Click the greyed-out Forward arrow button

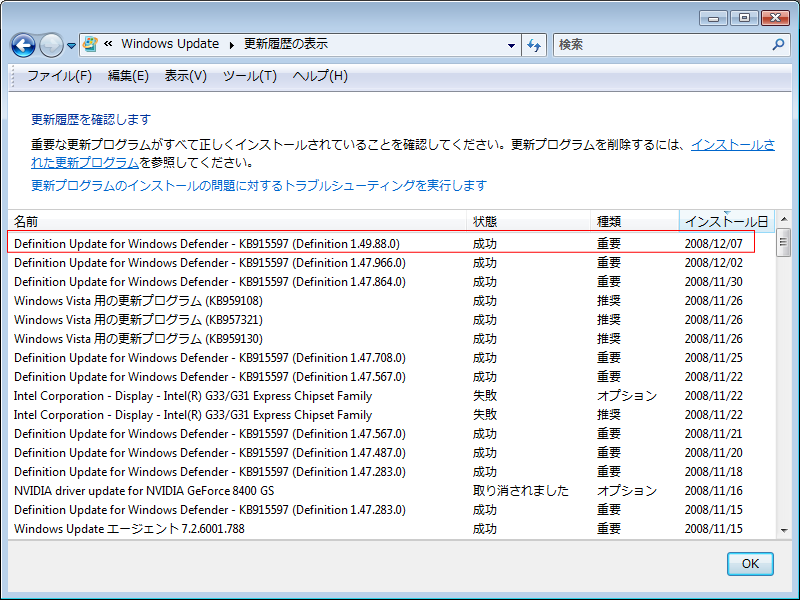(51, 45)
